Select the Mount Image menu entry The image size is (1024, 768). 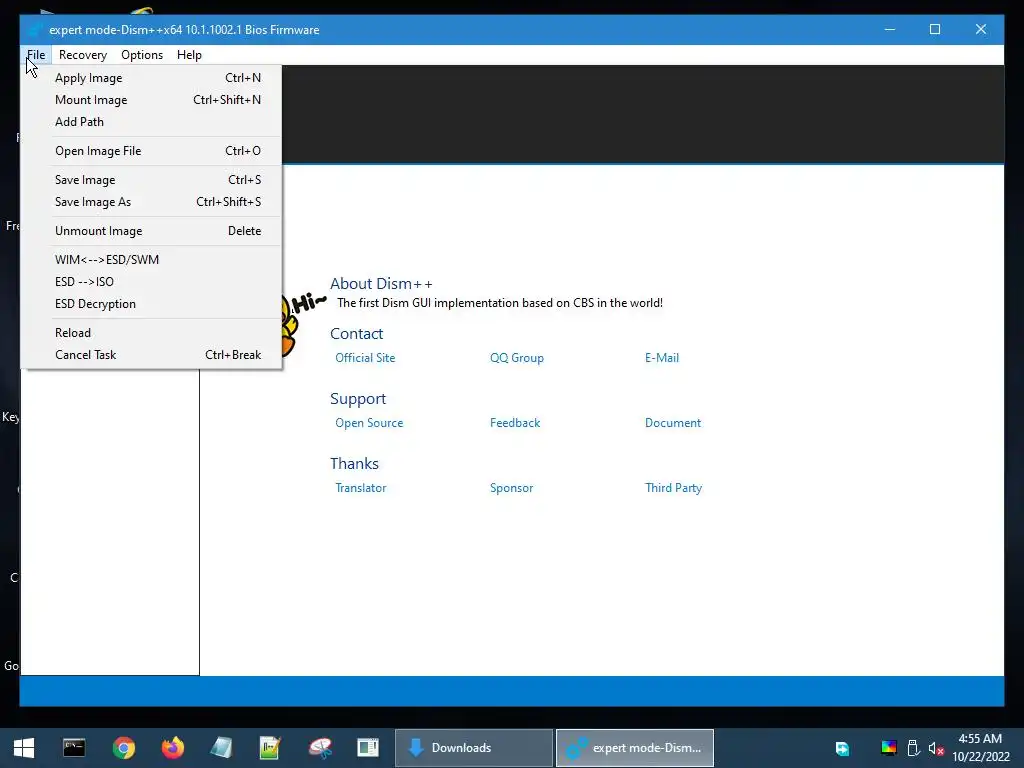tap(152, 100)
